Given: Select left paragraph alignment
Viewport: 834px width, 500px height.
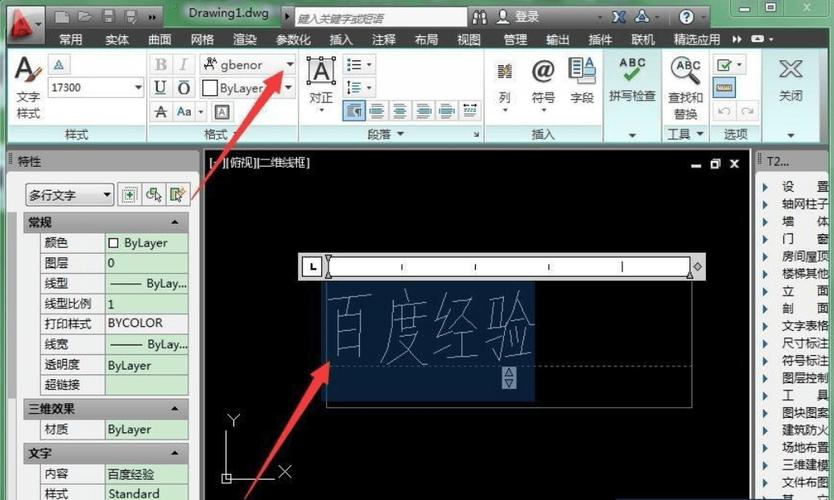Looking at the screenshot, I should (x=377, y=111).
